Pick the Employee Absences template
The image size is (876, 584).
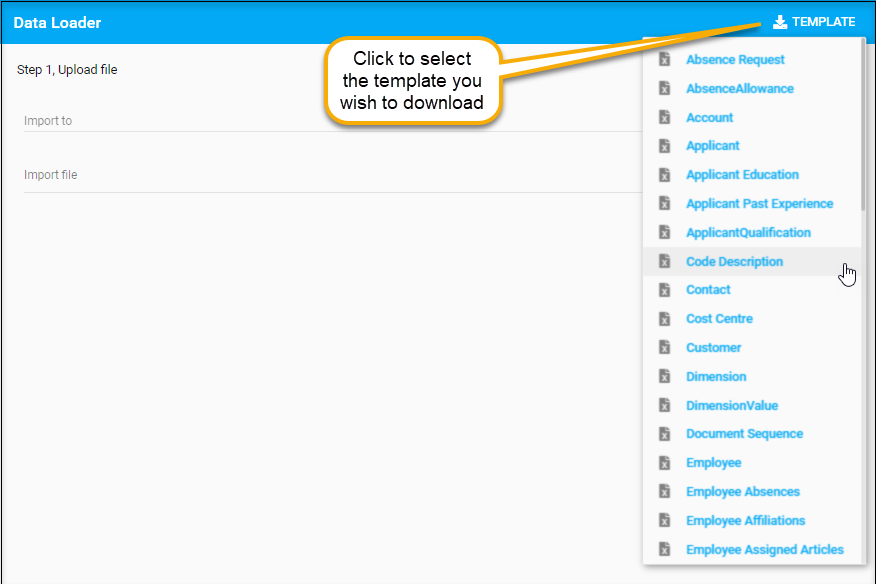click(742, 492)
